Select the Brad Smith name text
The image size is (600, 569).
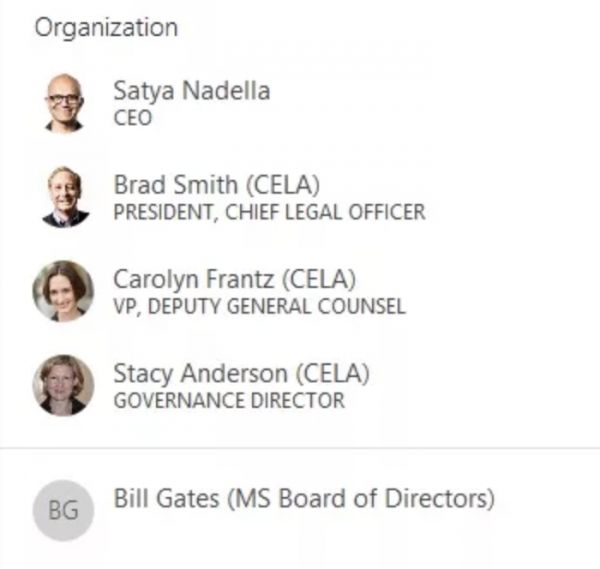pos(175,185)
